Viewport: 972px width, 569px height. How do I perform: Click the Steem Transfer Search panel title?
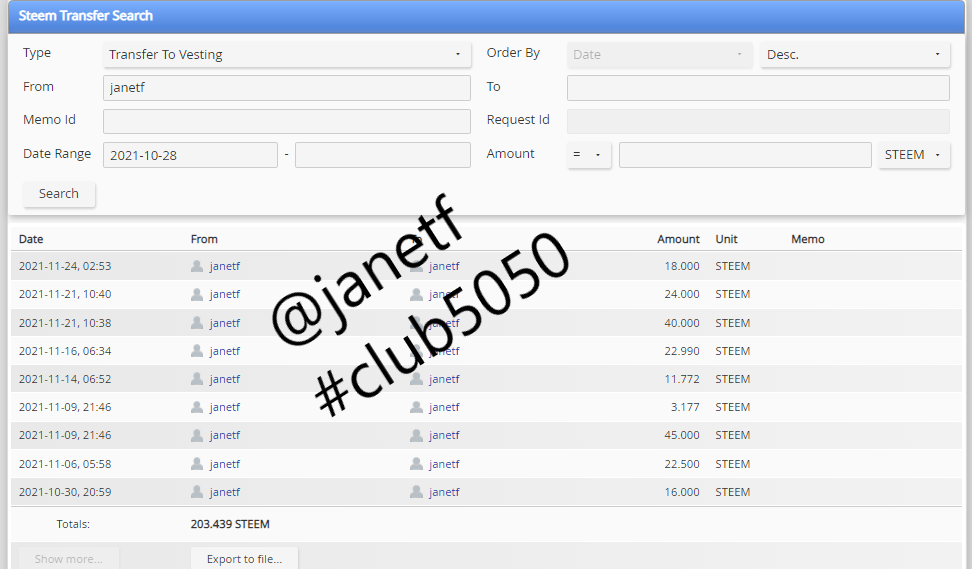(x=86, y=16)
